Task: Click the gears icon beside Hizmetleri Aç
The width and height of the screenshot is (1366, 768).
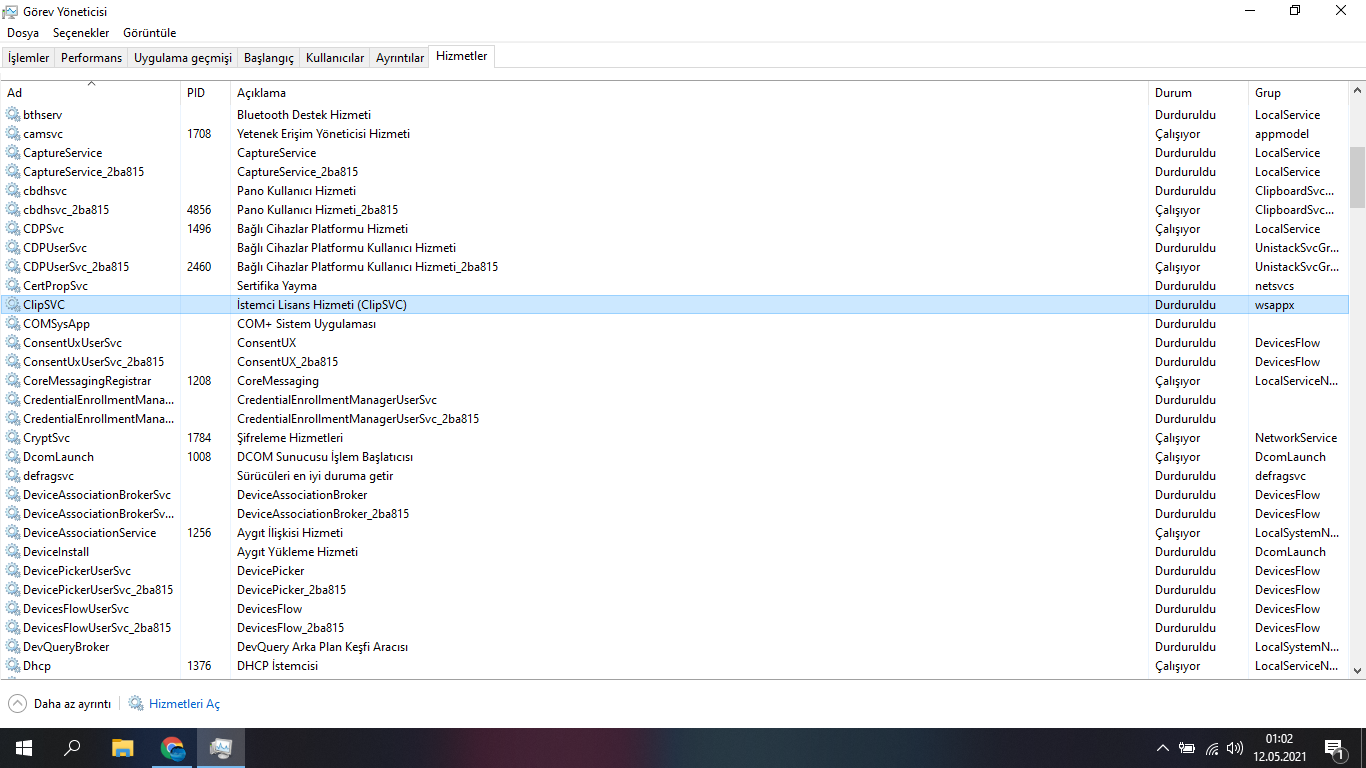Action: tap(136, 704)
